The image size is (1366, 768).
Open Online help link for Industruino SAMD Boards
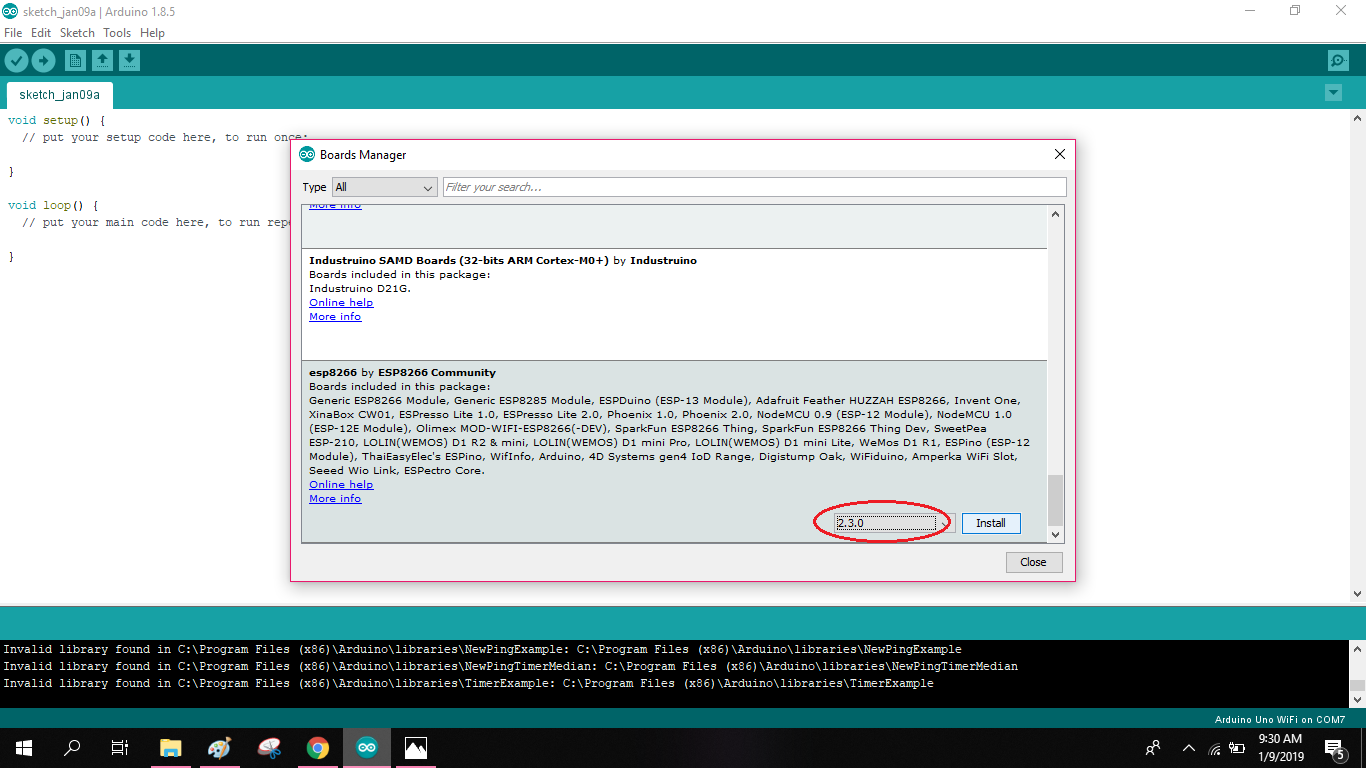(341, 302)
